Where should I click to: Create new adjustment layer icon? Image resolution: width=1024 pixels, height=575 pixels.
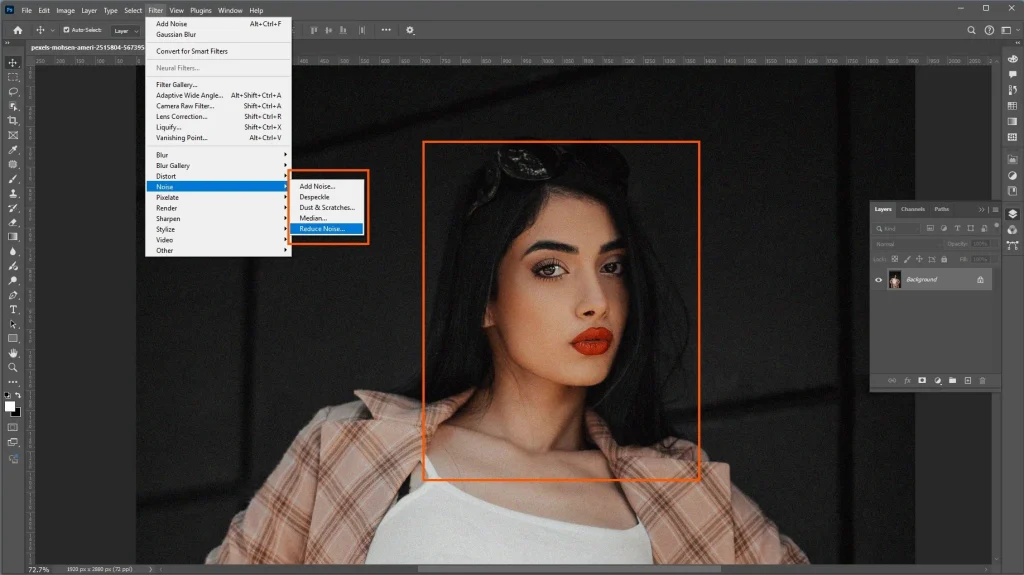(938, 380)
